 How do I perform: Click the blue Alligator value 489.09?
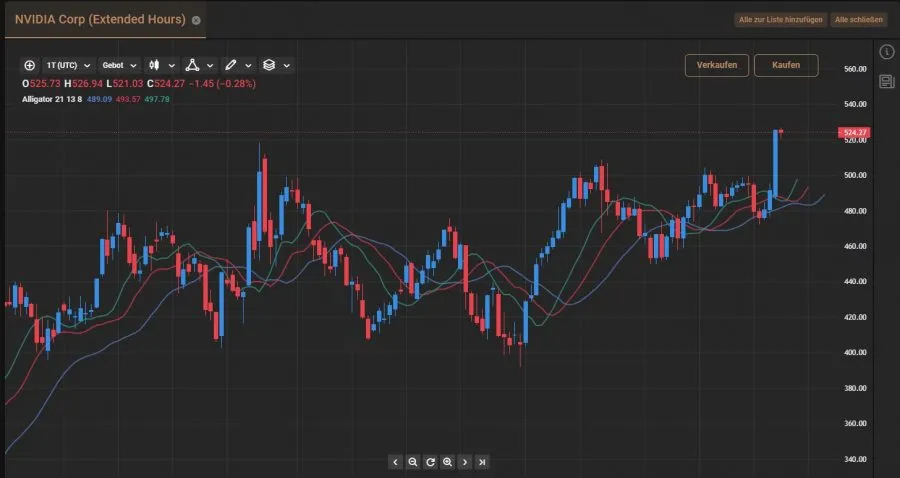(x=99, y=99)
